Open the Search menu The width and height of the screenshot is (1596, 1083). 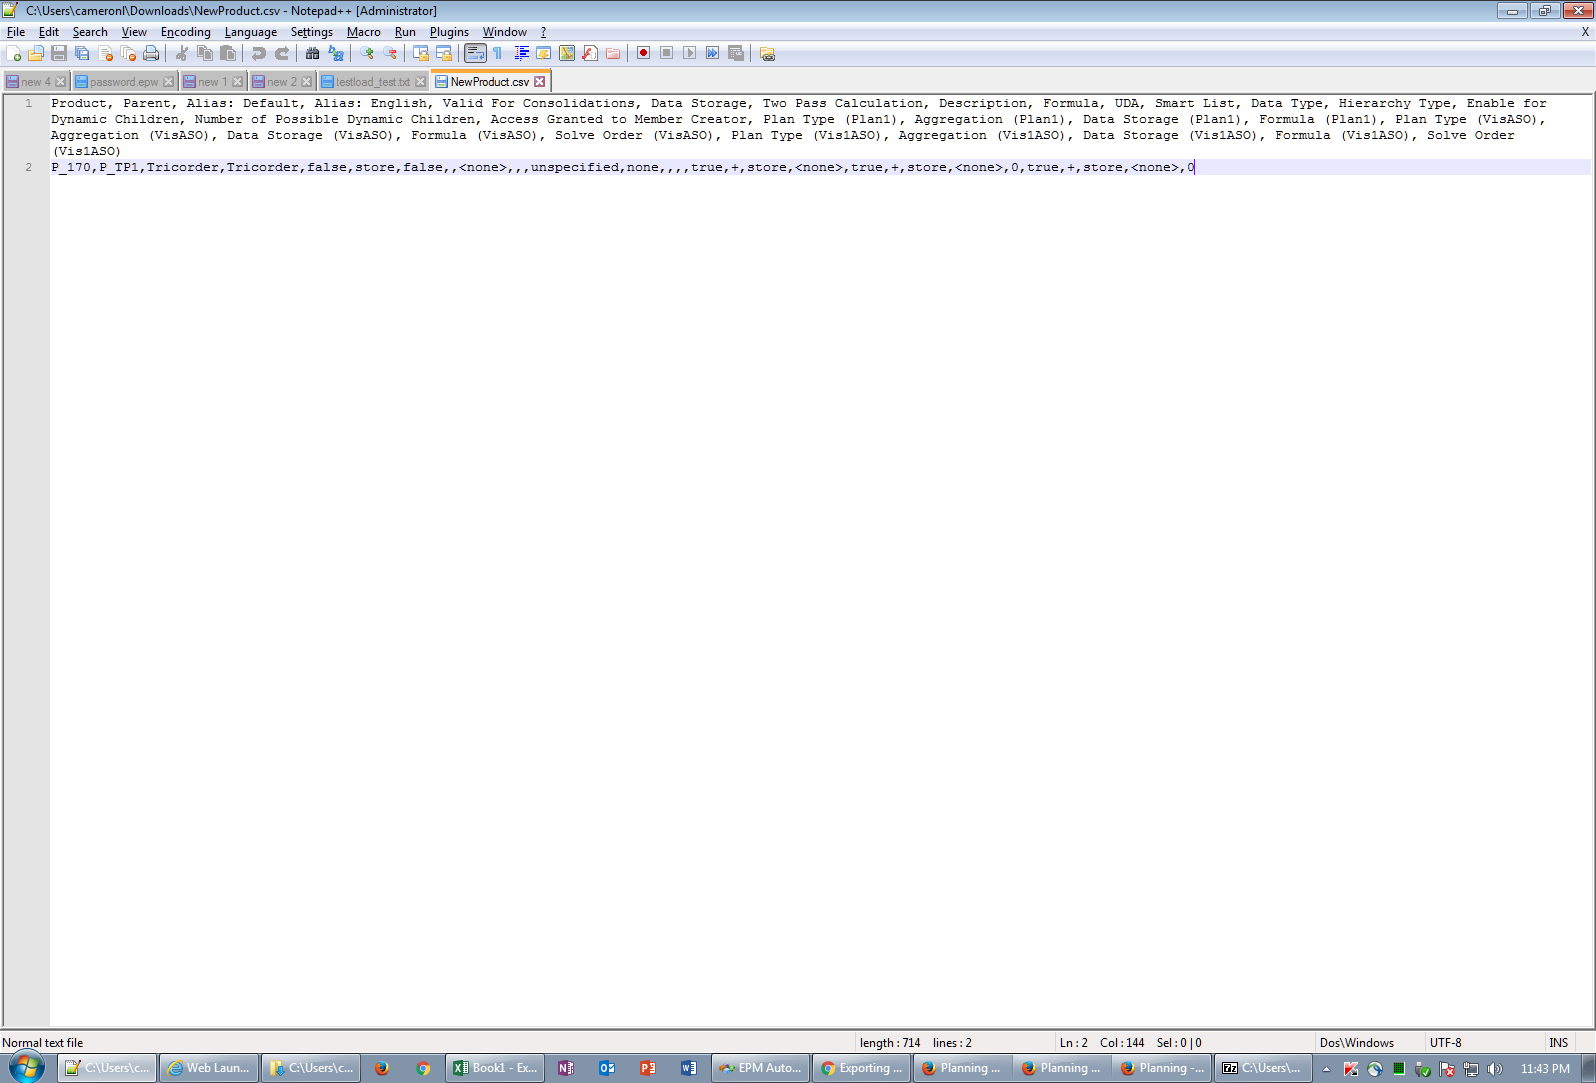click(90, 32)
